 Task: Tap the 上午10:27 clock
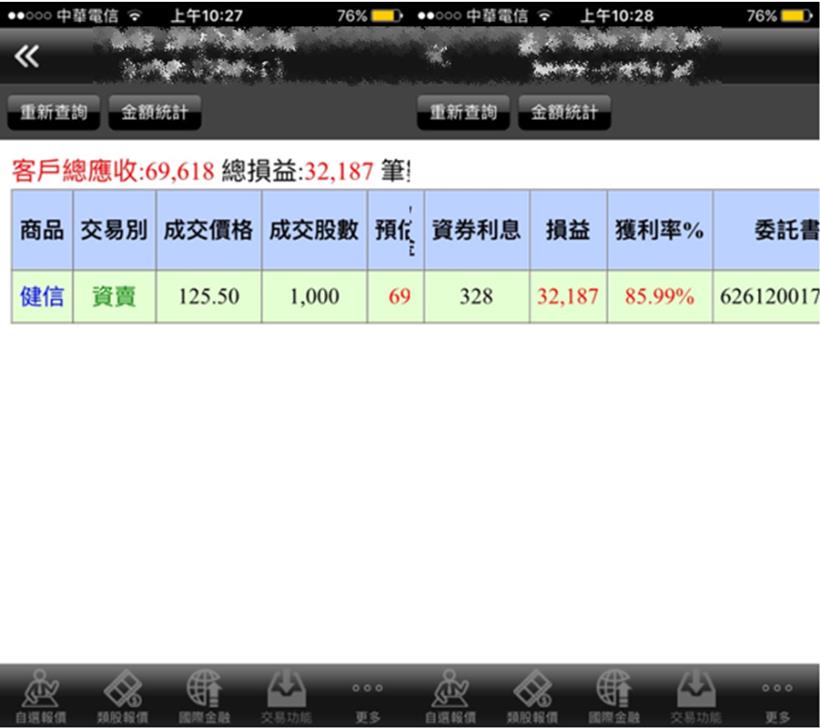[x=207, y=16]
